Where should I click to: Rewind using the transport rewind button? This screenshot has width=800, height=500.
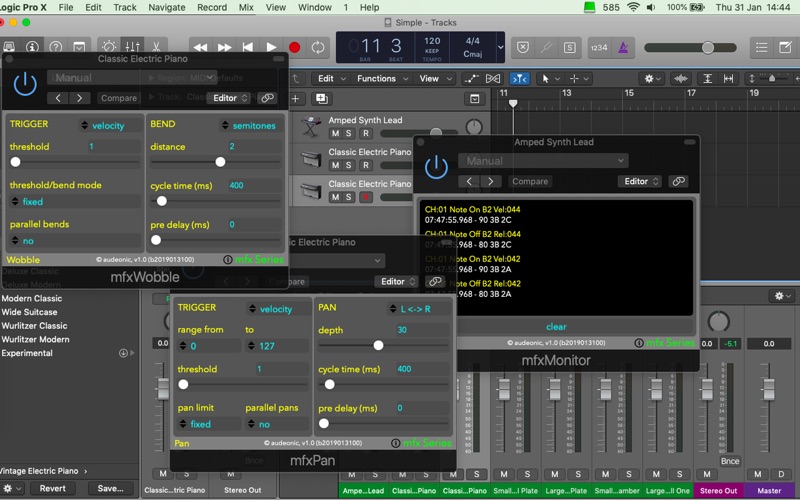(201, 47)
